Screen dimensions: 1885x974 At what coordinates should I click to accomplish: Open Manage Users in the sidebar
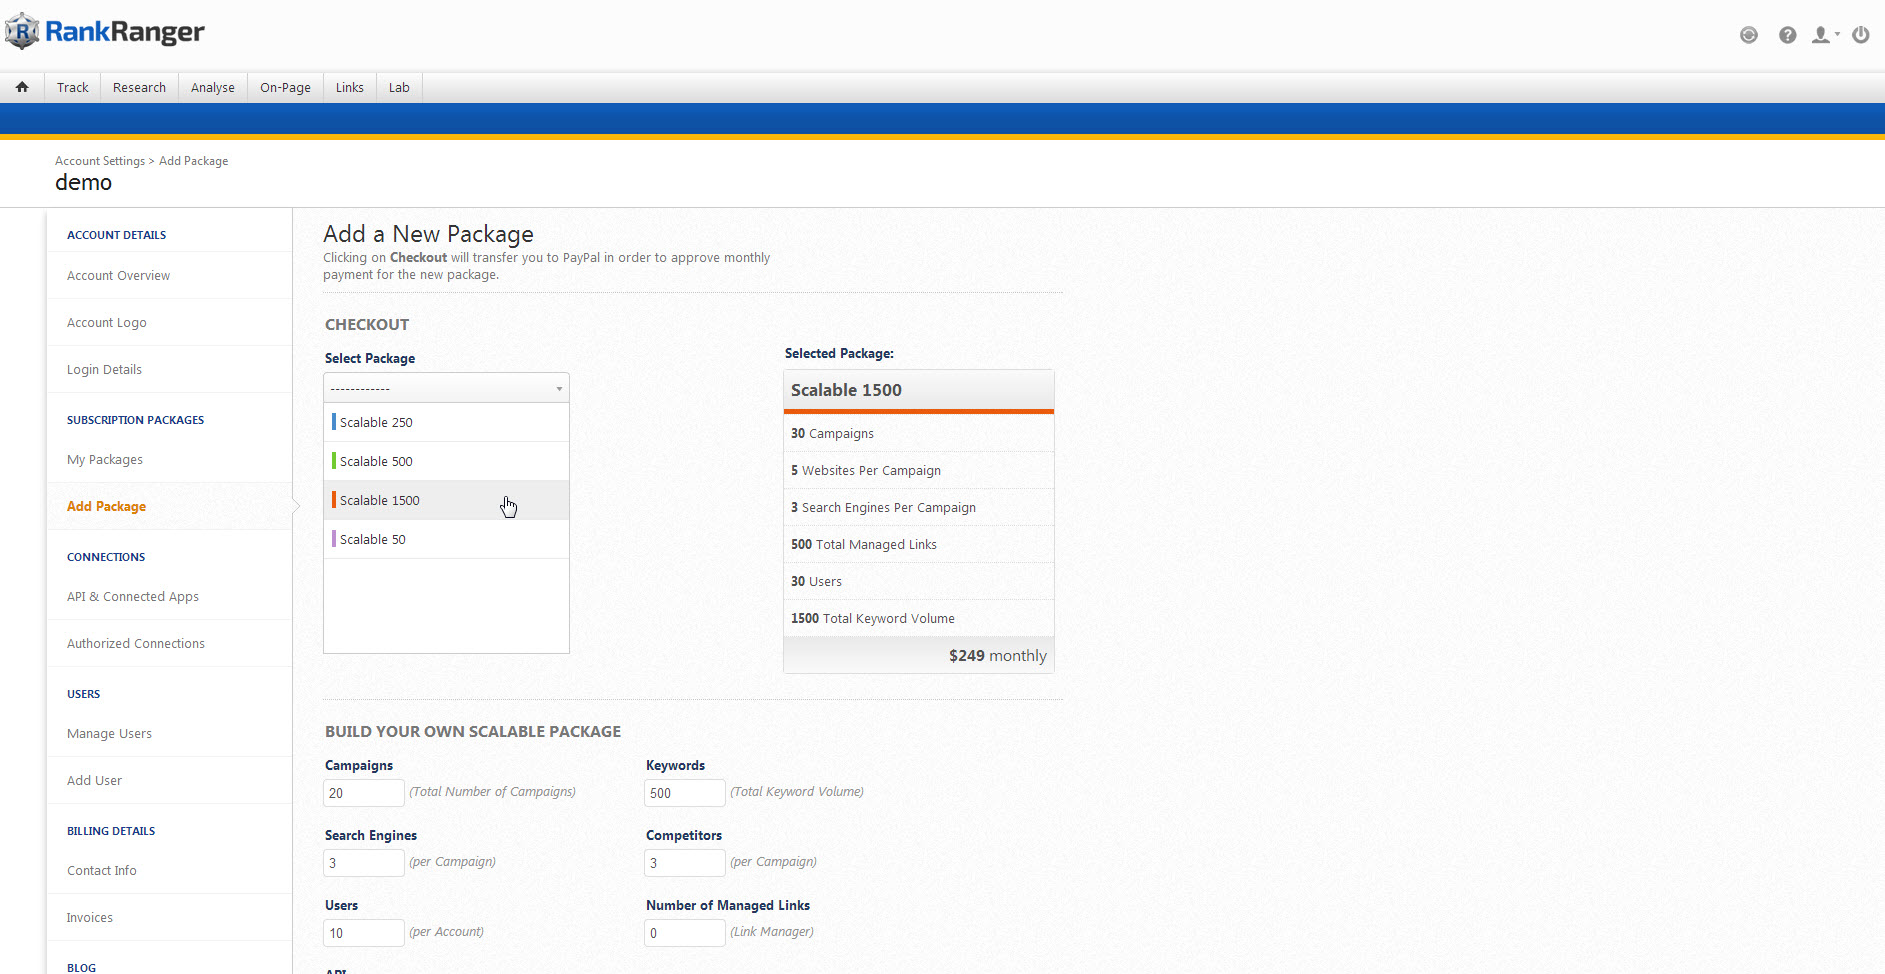(109, 734)
